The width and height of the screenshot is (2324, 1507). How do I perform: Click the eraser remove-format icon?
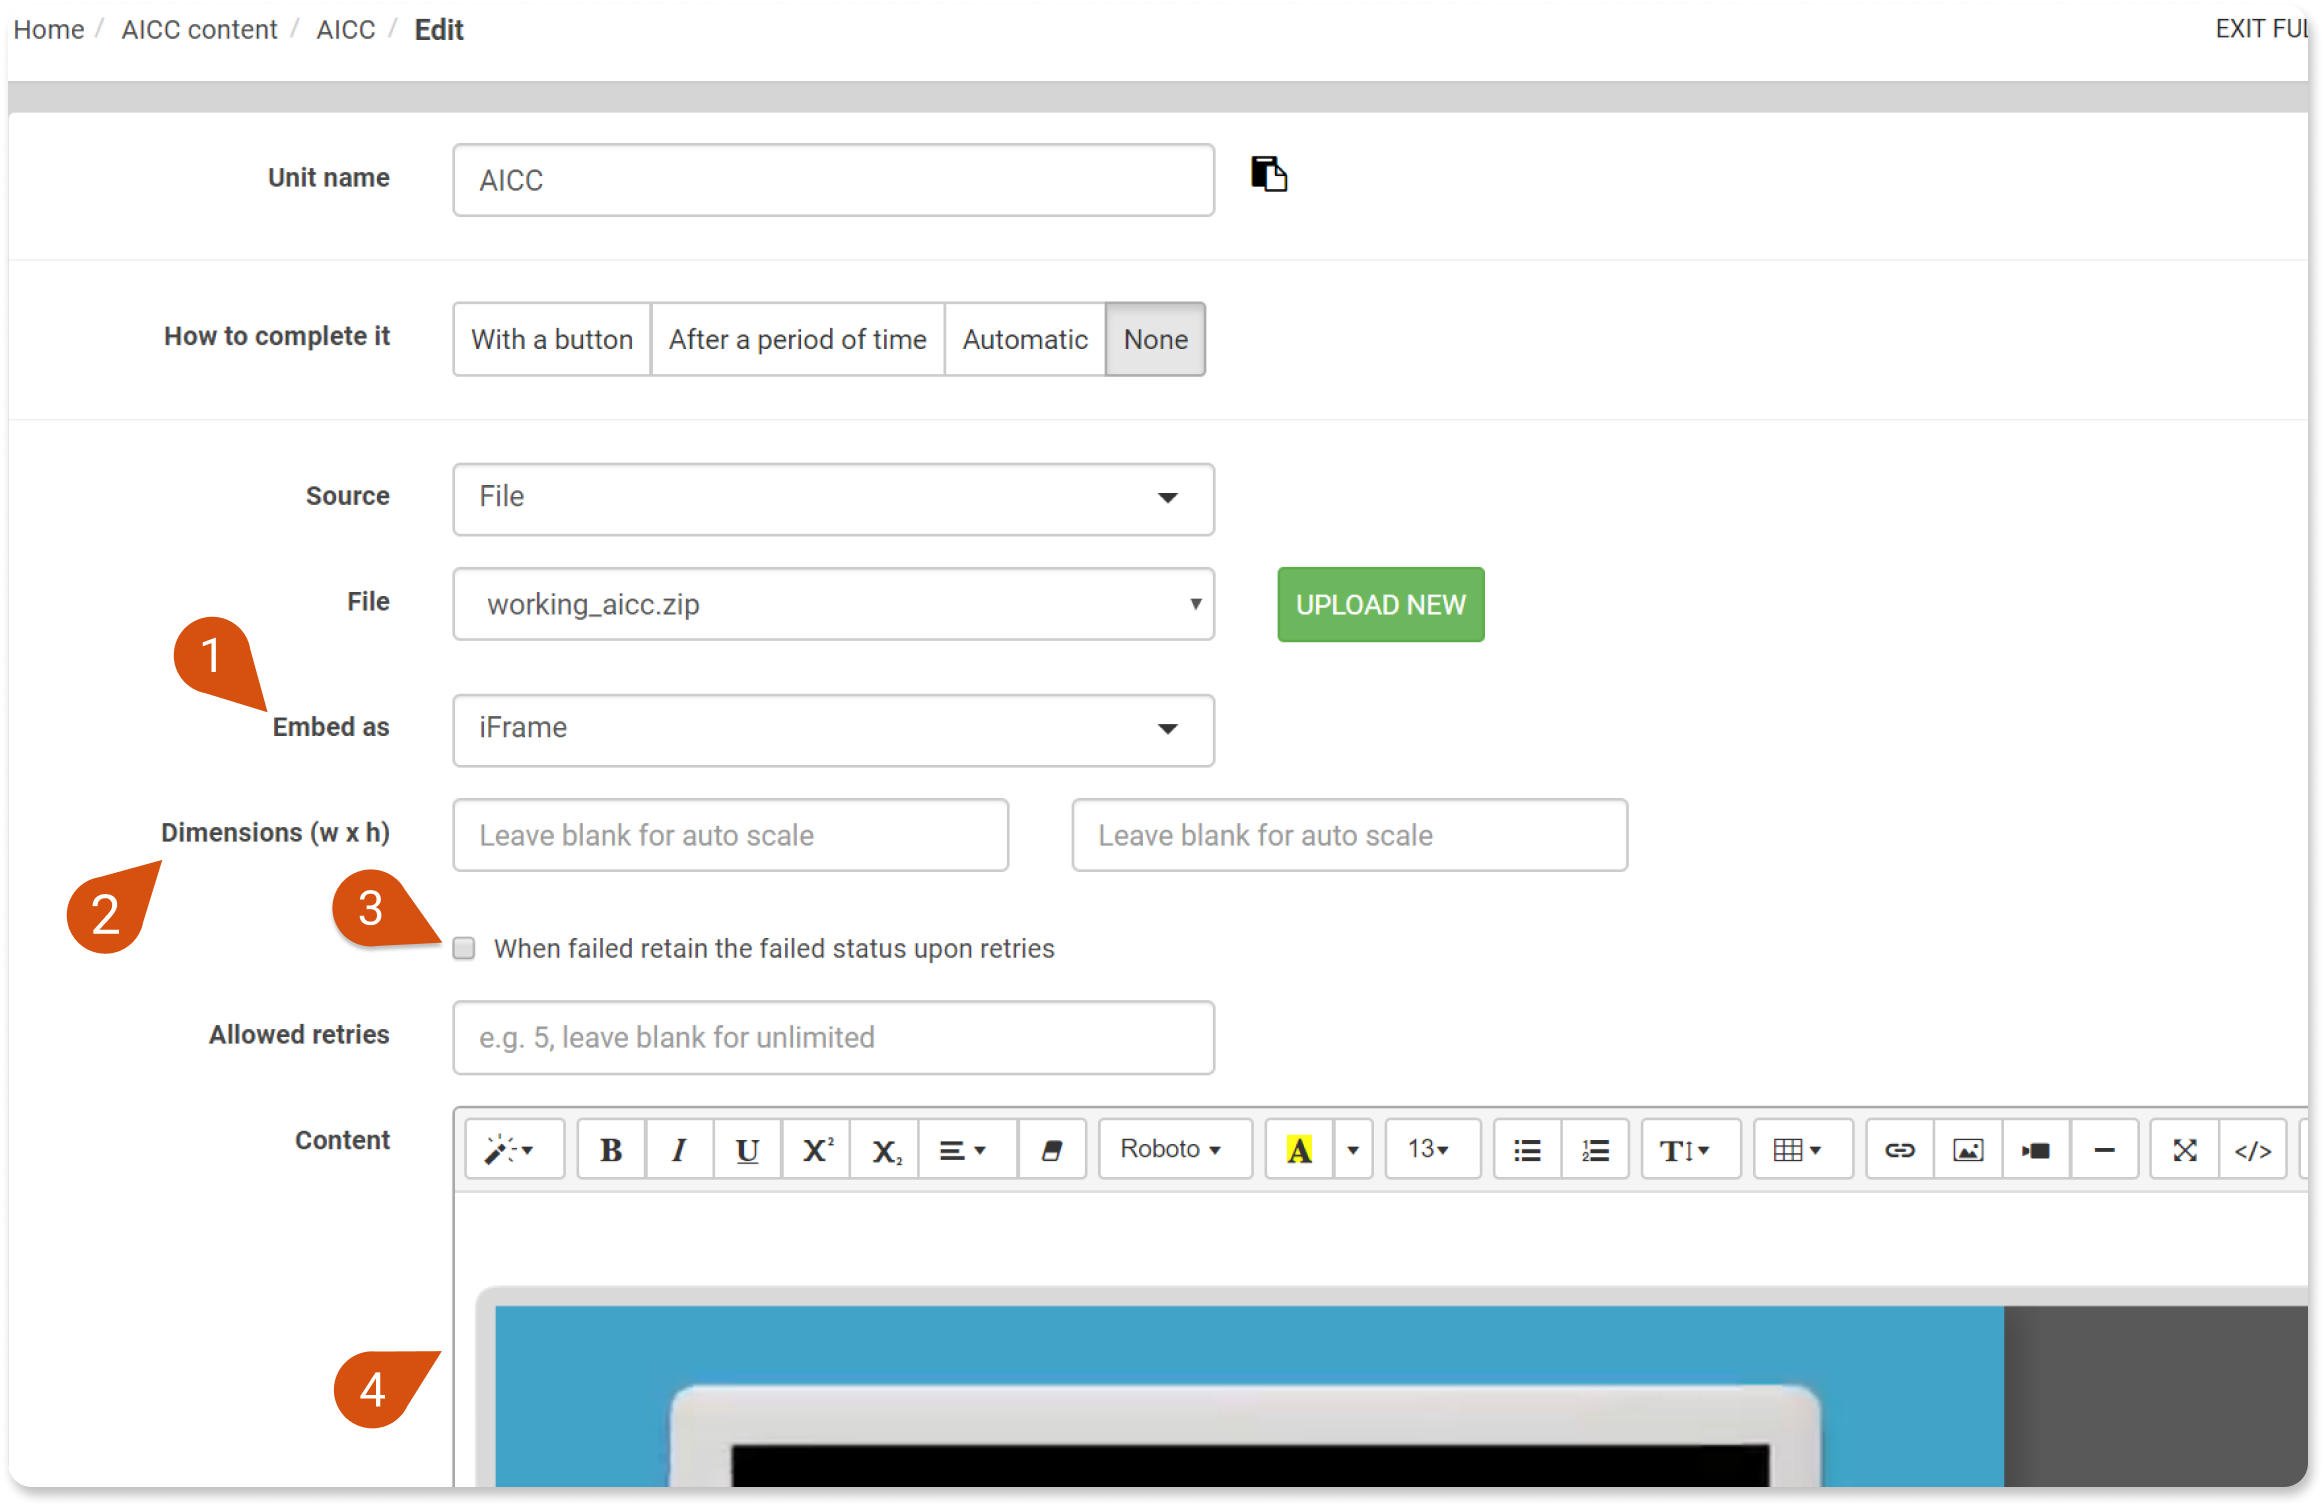click(1052, 1149)
